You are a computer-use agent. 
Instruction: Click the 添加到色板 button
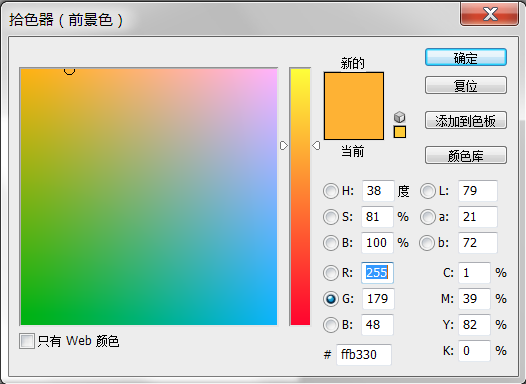click(466, 120)
